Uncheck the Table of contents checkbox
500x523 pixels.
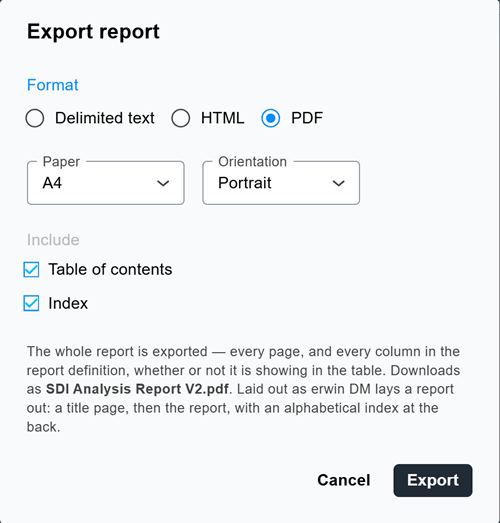[31, 270]
